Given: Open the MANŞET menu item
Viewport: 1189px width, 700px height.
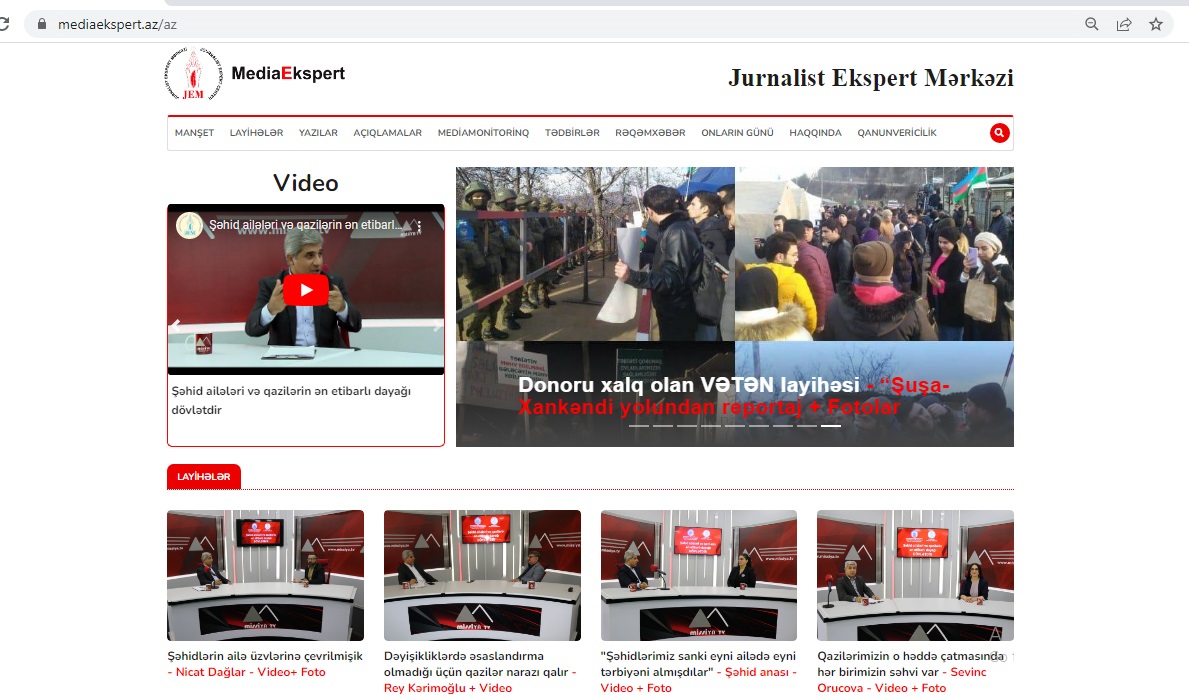Looking at the screenshot, I should click(x=193, y=131).
